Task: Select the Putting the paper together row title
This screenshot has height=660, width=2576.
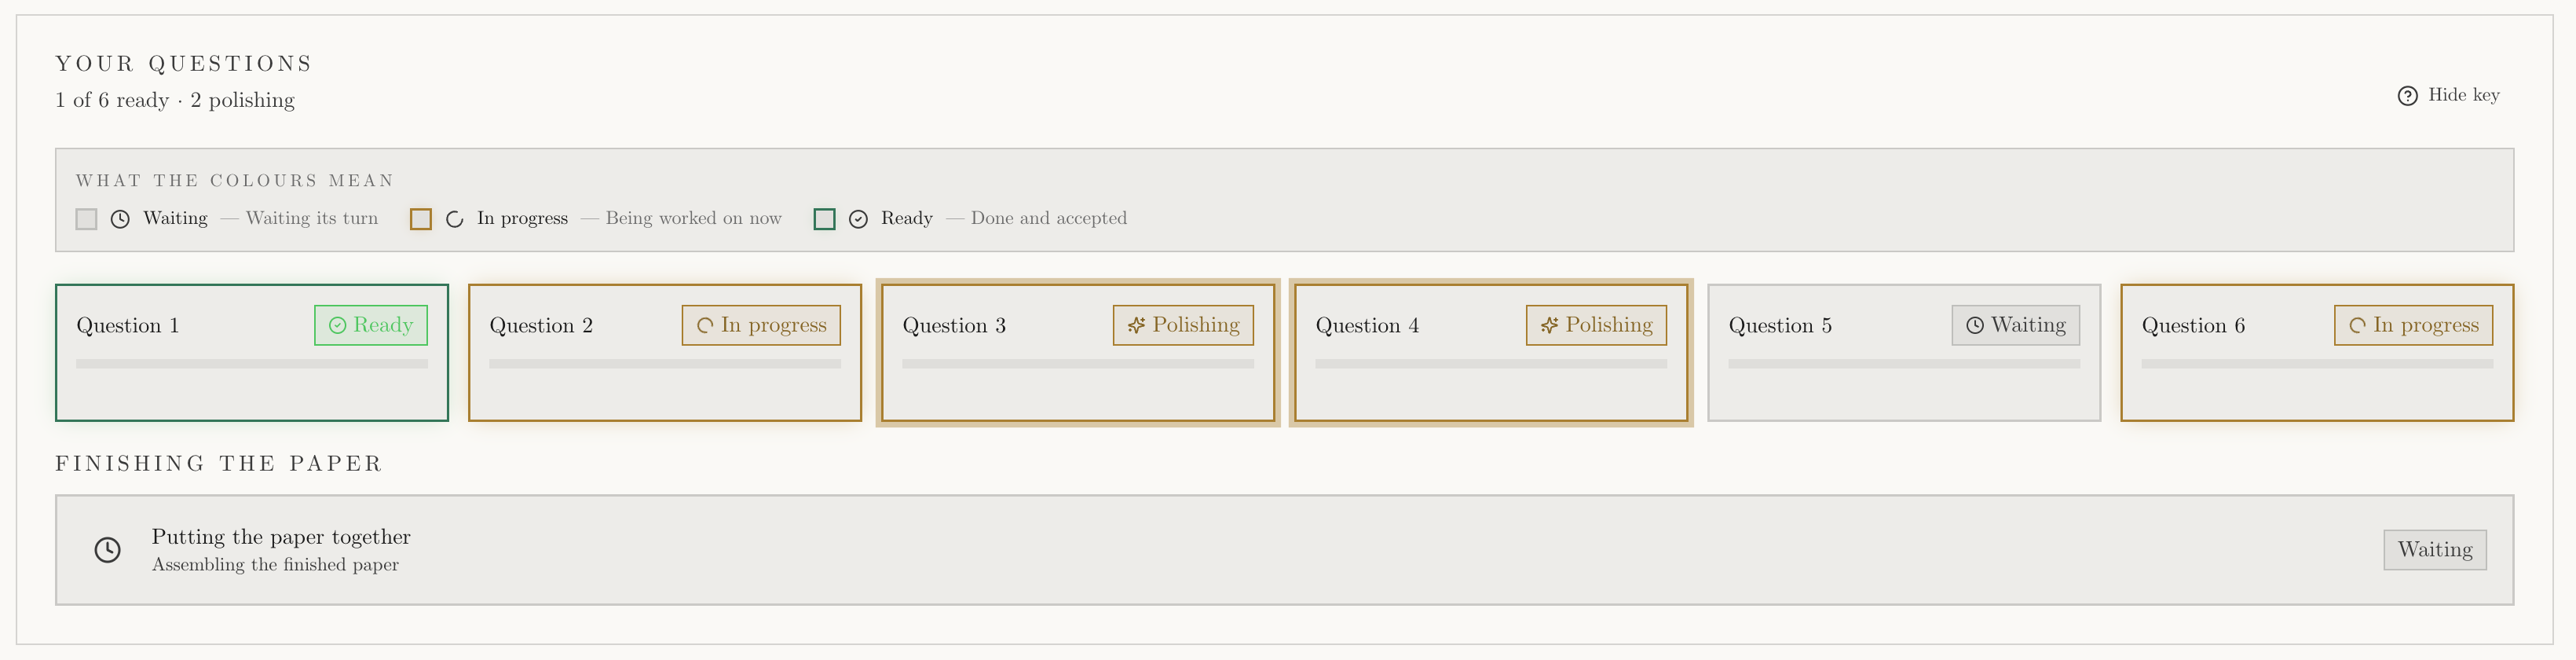Action: (281, 537)
